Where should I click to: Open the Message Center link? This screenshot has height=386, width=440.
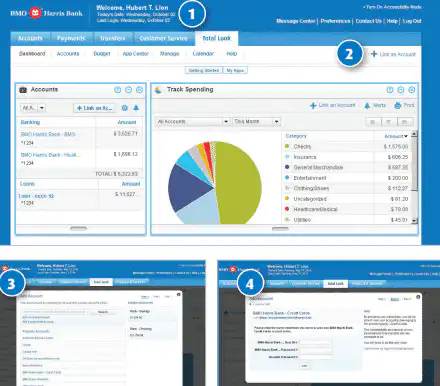click(x=296, y=21)
